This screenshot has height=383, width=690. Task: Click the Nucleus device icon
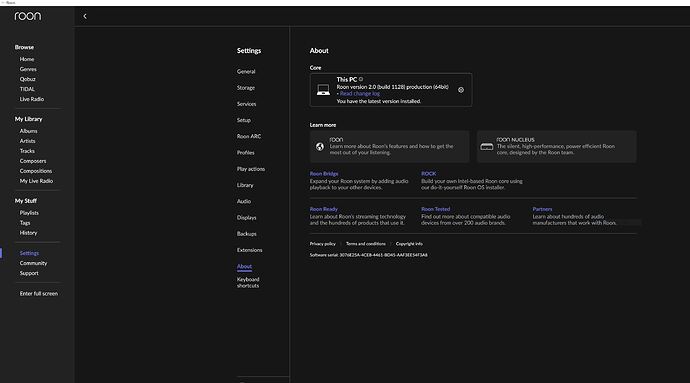(487, 147)
